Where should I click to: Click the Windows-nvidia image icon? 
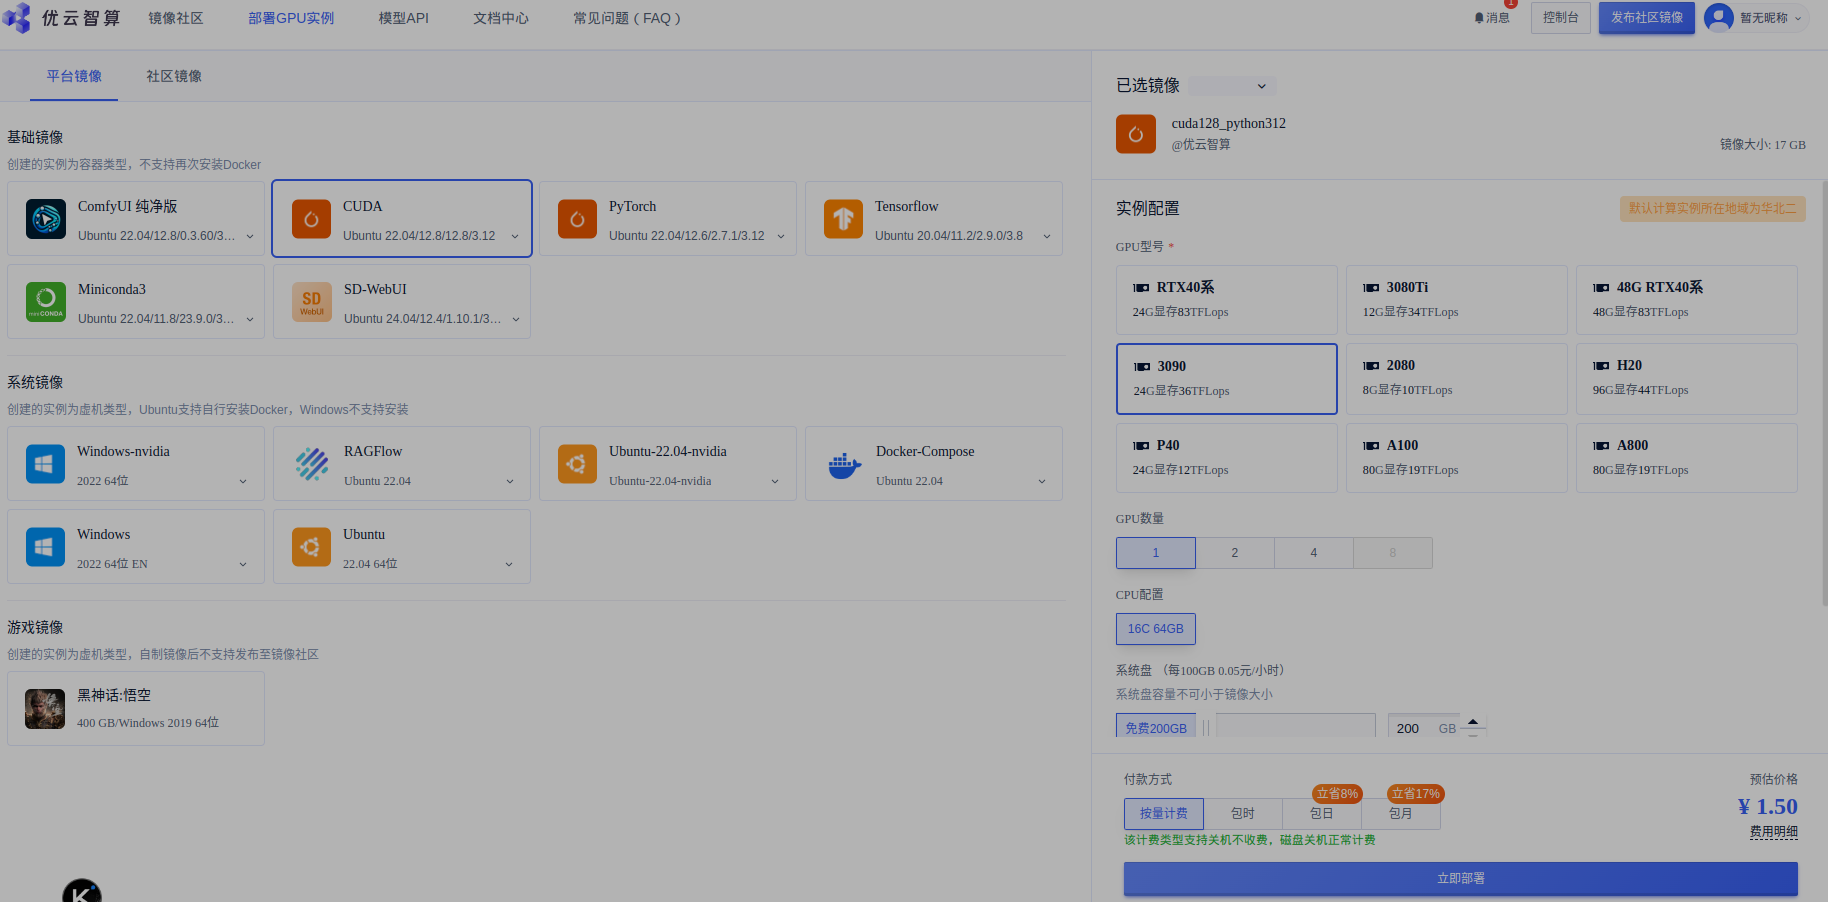45,464
